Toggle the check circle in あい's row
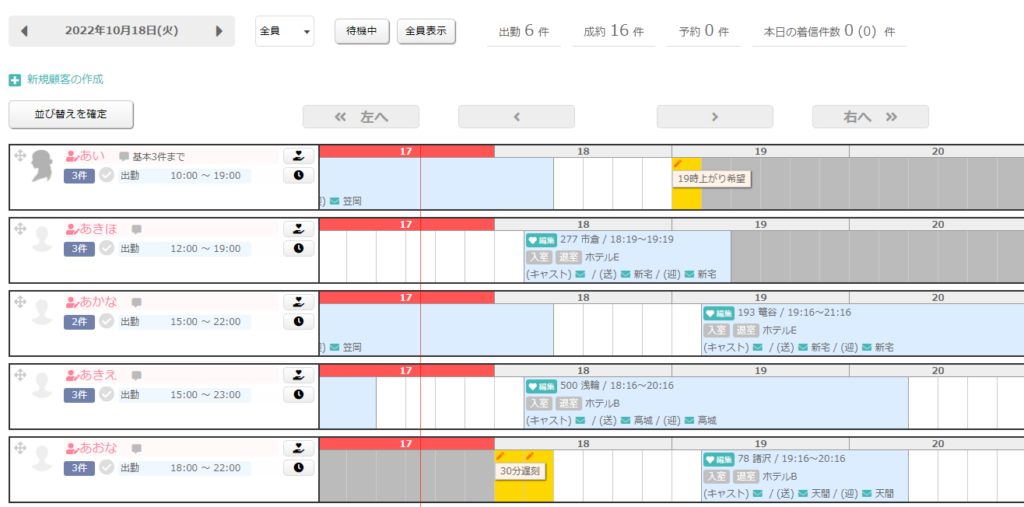 [106, 175]
